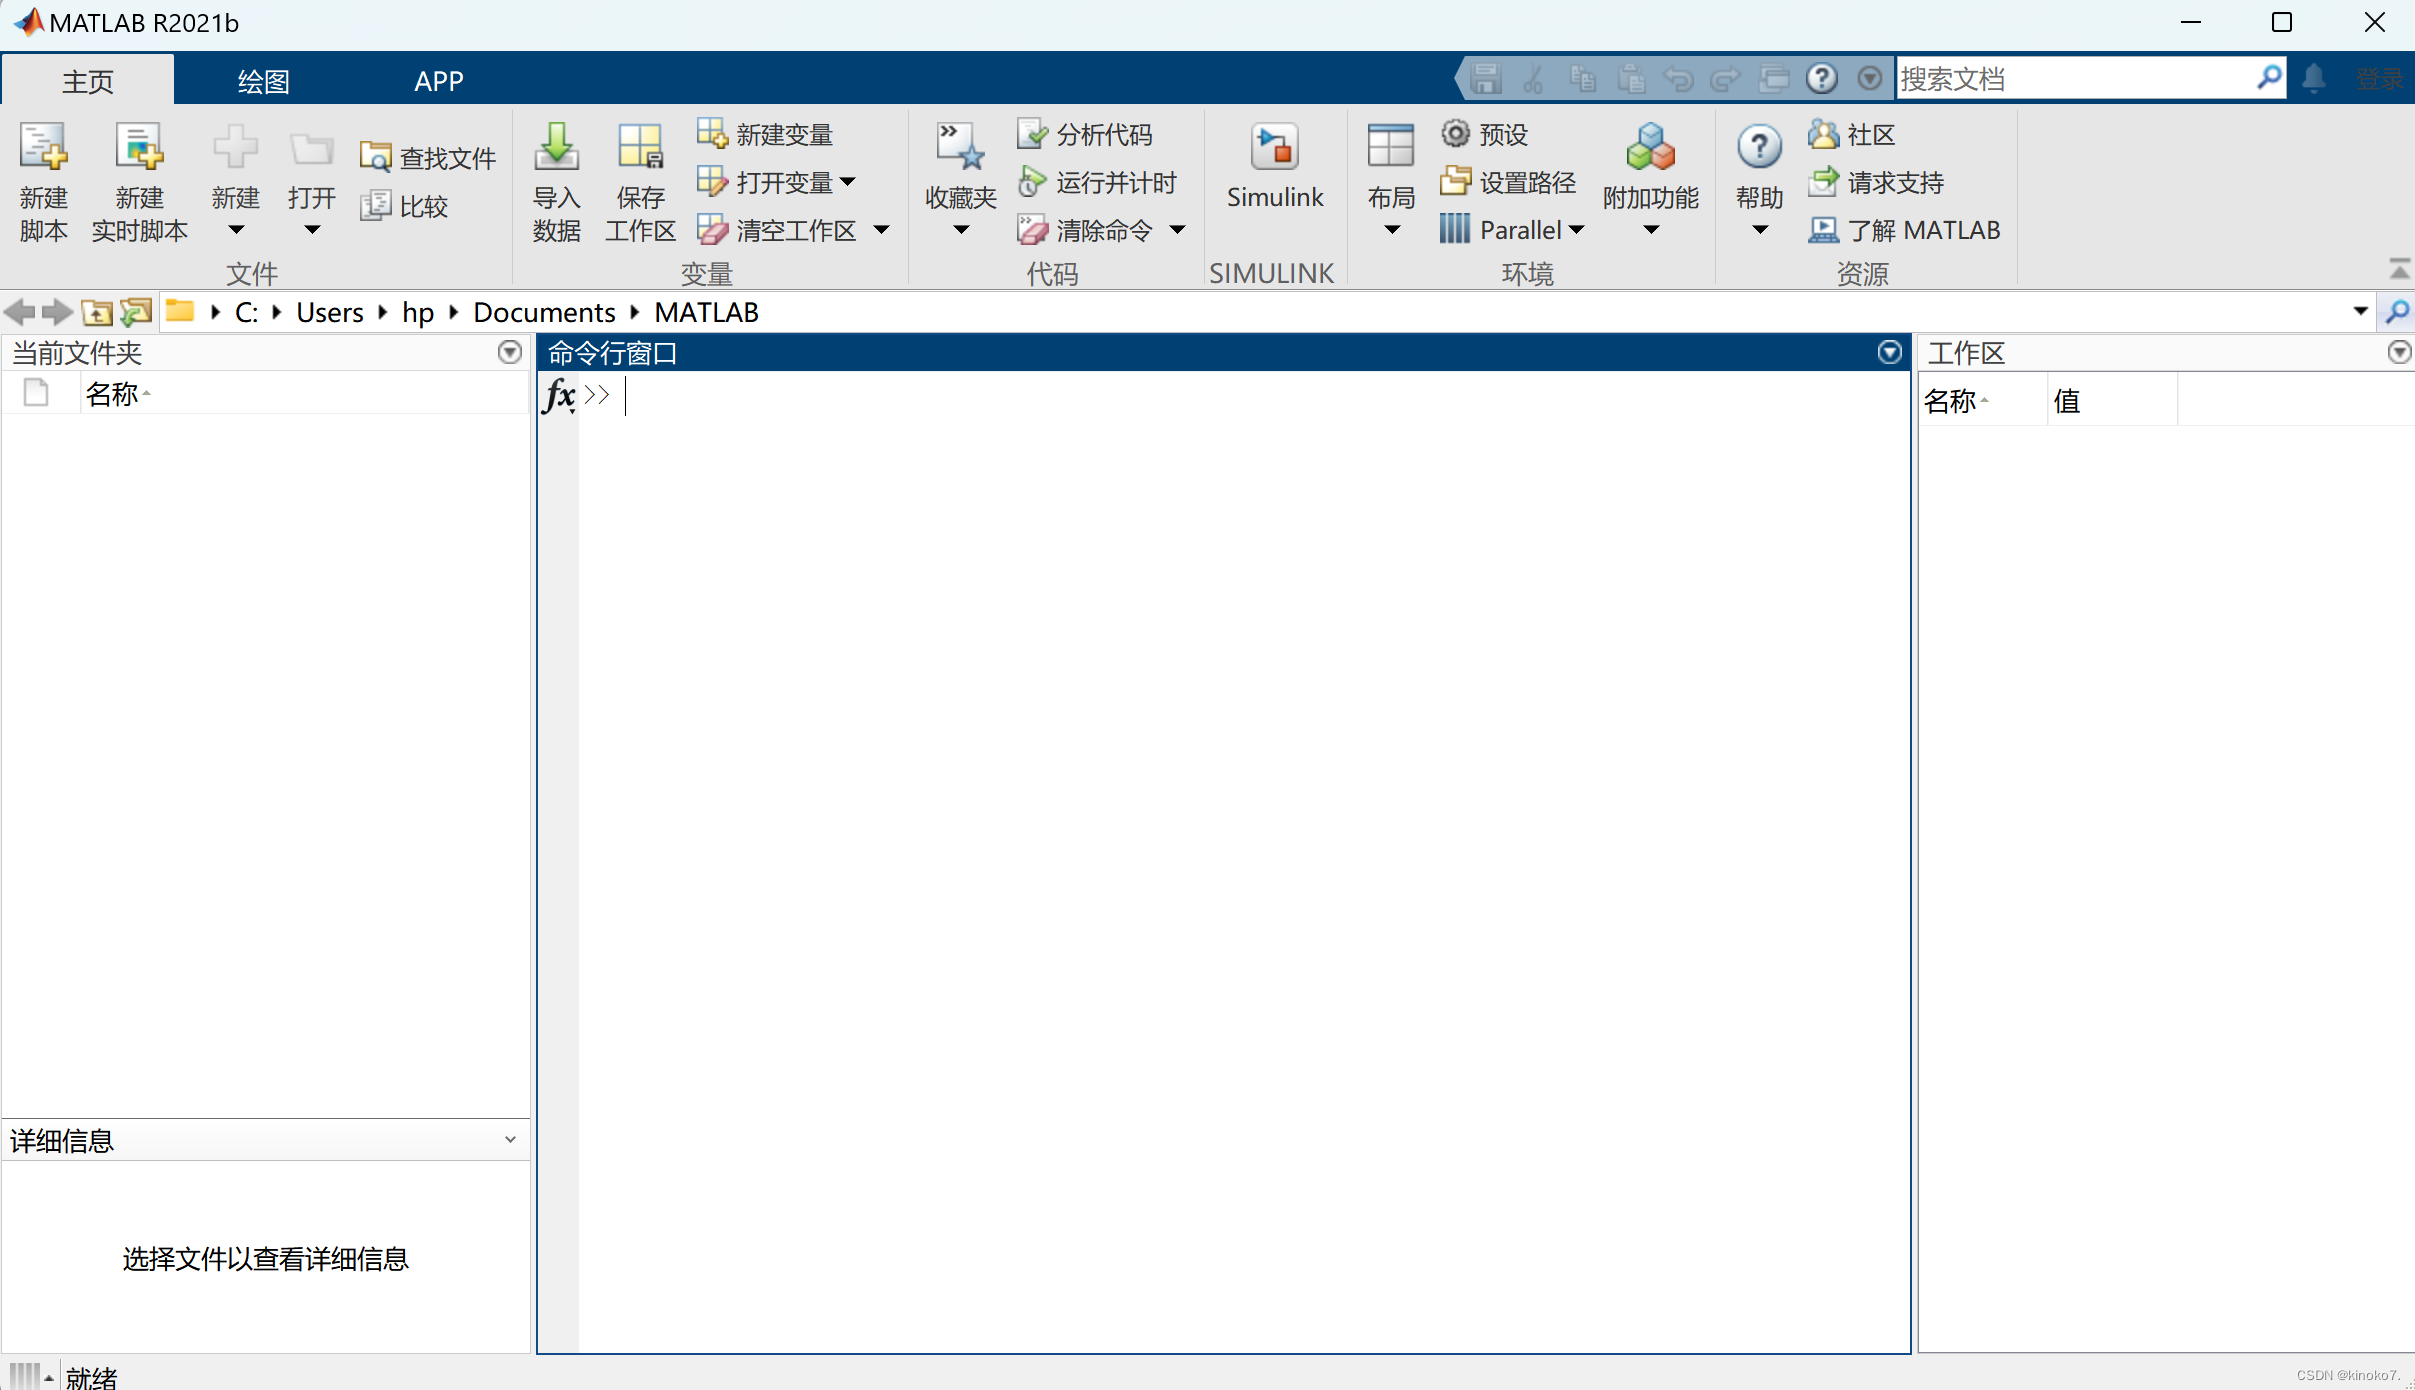
Task: Open the 导入数据 import tool
Action: (556, 182)
